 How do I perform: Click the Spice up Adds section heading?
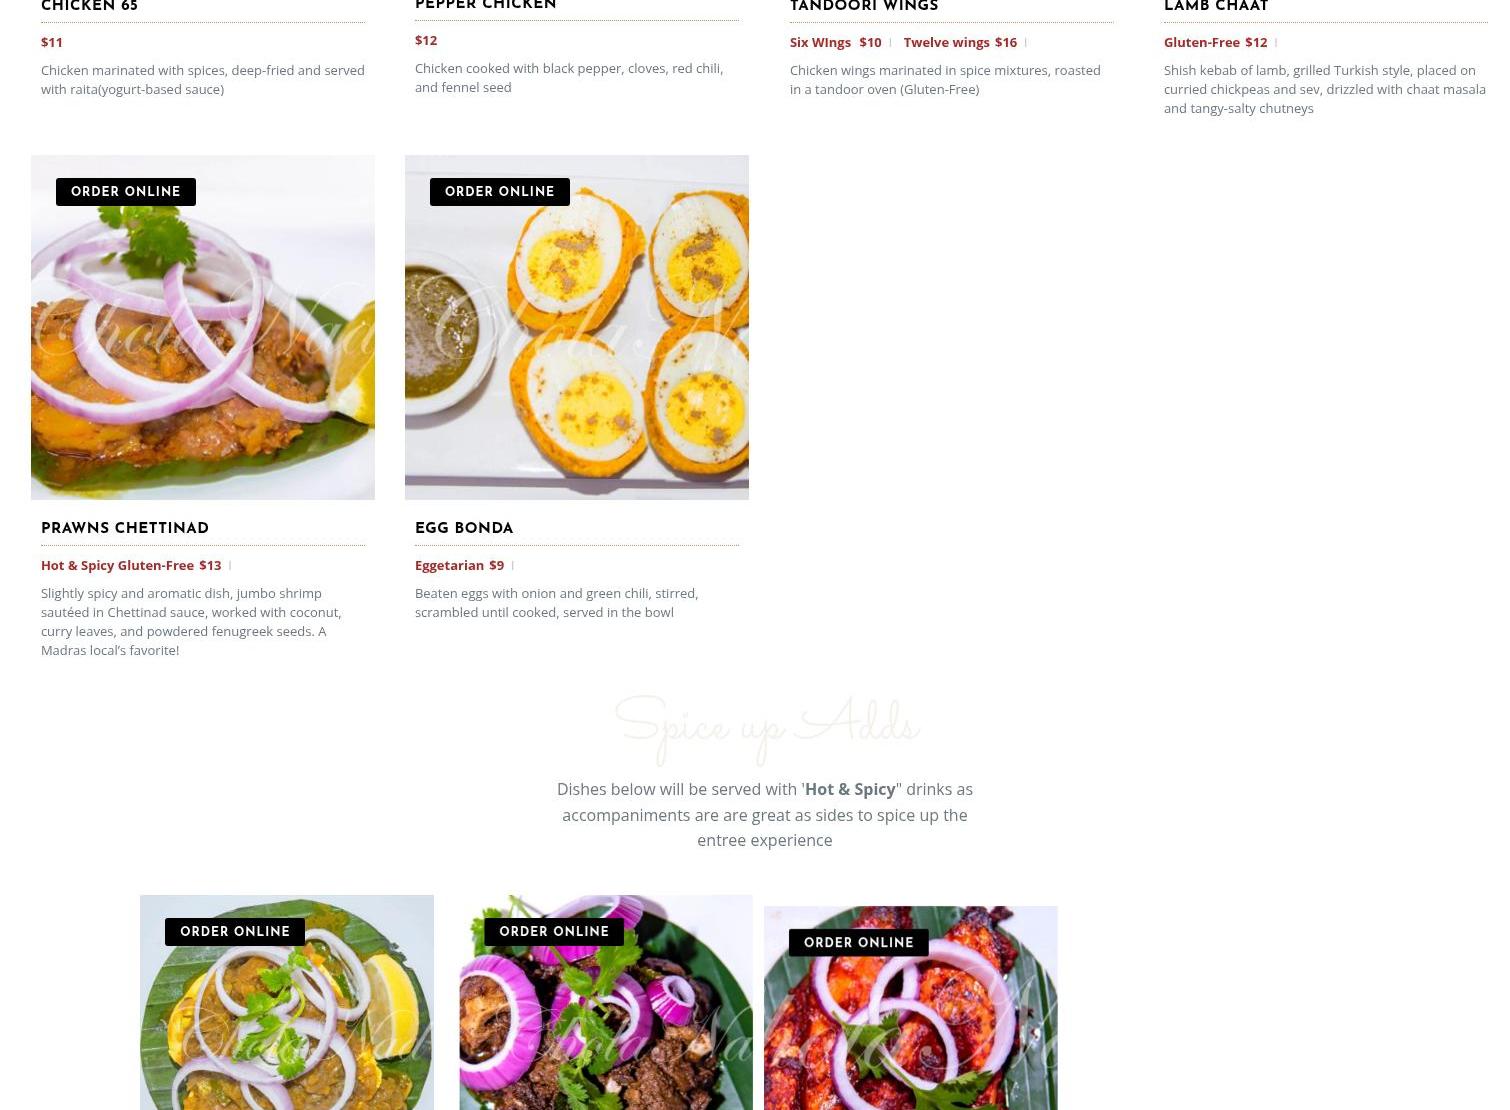click(x=766, y=727)
